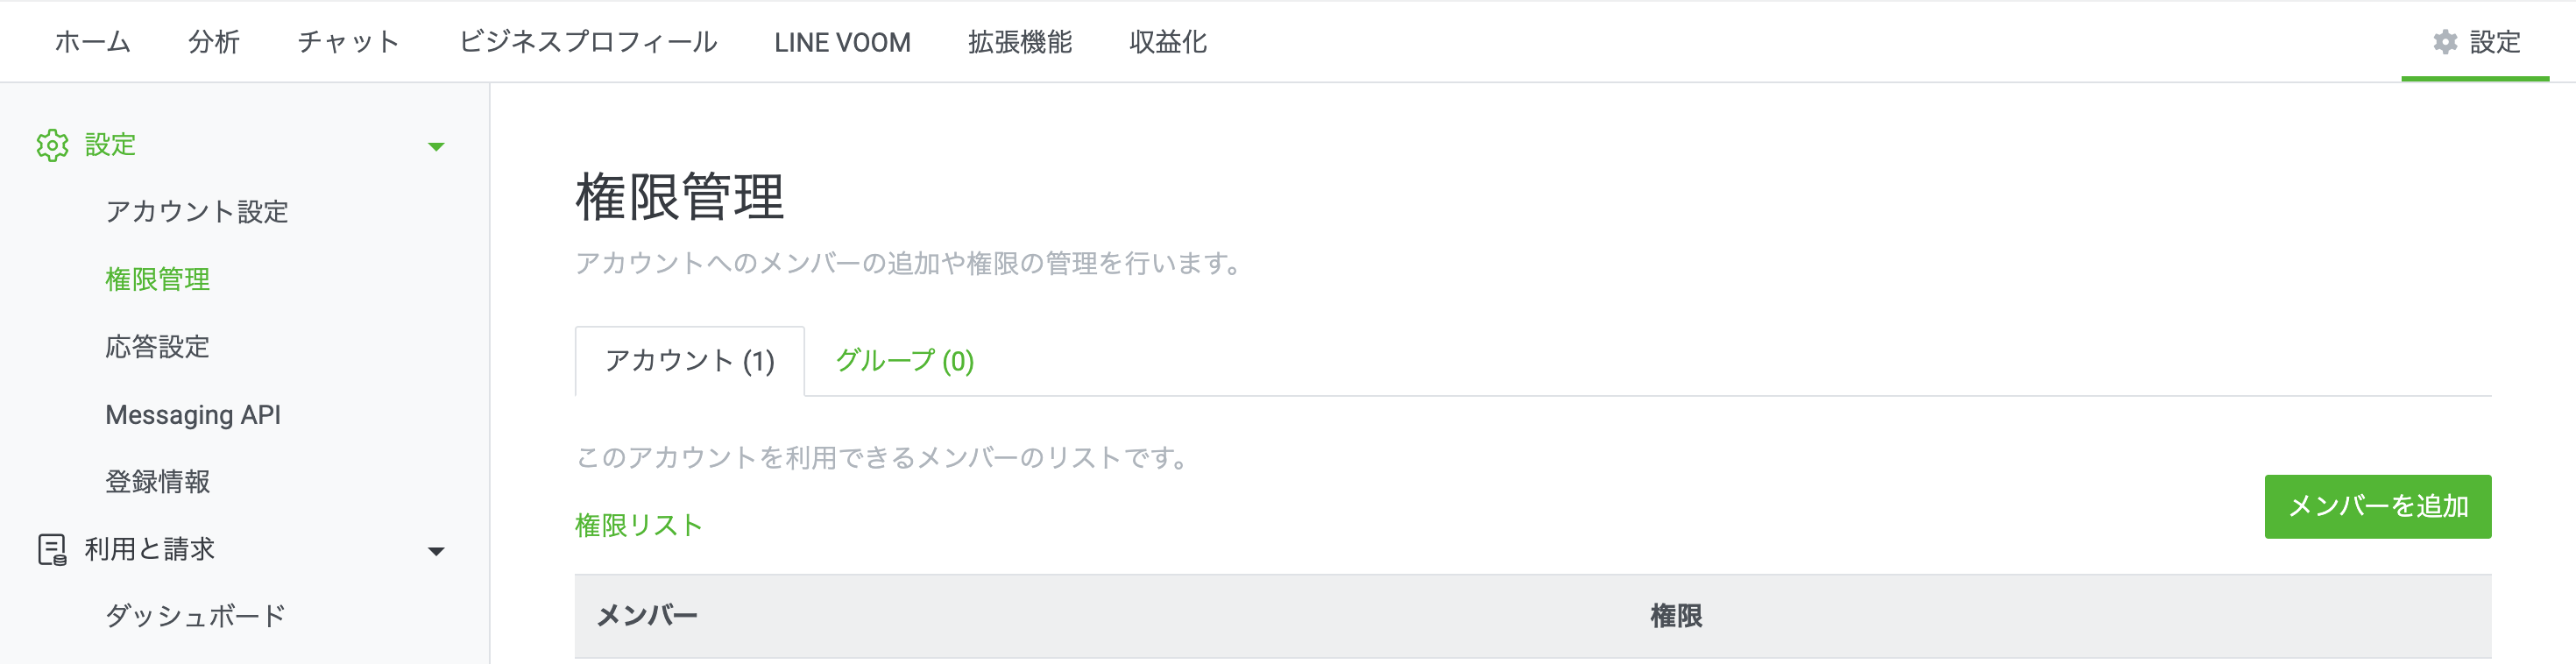Collapse the 設定 section in sidebar
The height and width of the screenshot is (664, 2576).
tap(437, 146)
